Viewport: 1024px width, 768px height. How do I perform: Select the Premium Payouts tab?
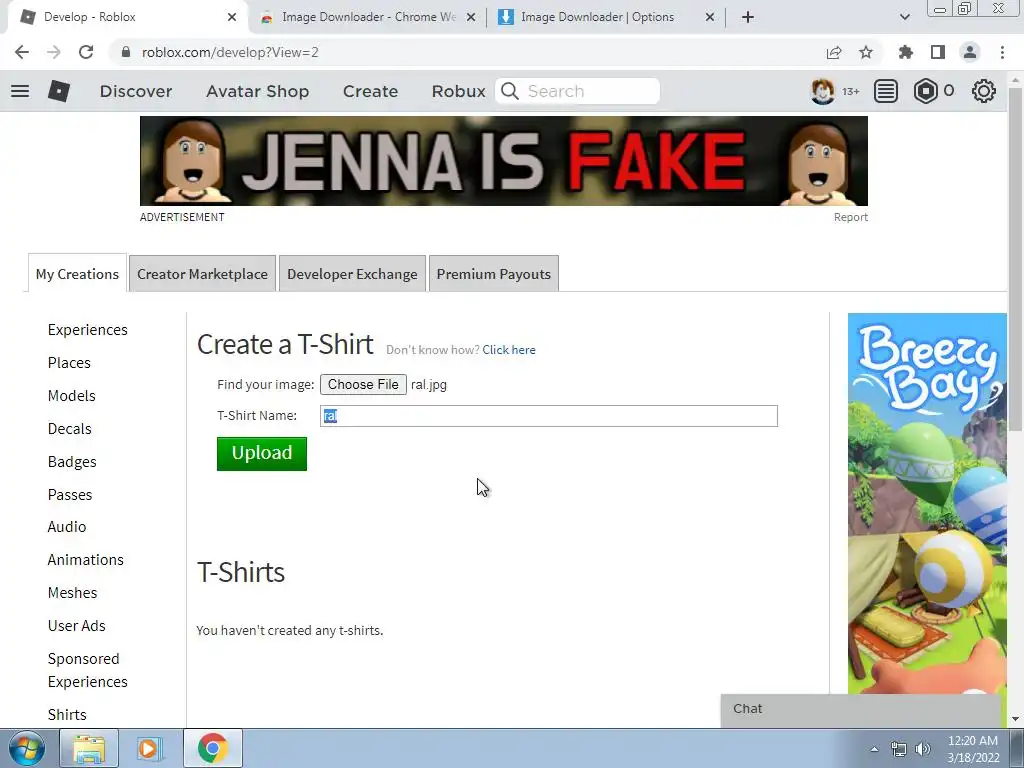click(494, 274)
